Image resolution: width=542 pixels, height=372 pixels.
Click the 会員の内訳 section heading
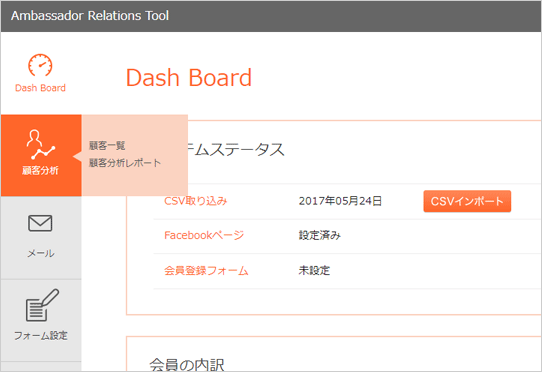pyautogui.click(x=187, y=365)
